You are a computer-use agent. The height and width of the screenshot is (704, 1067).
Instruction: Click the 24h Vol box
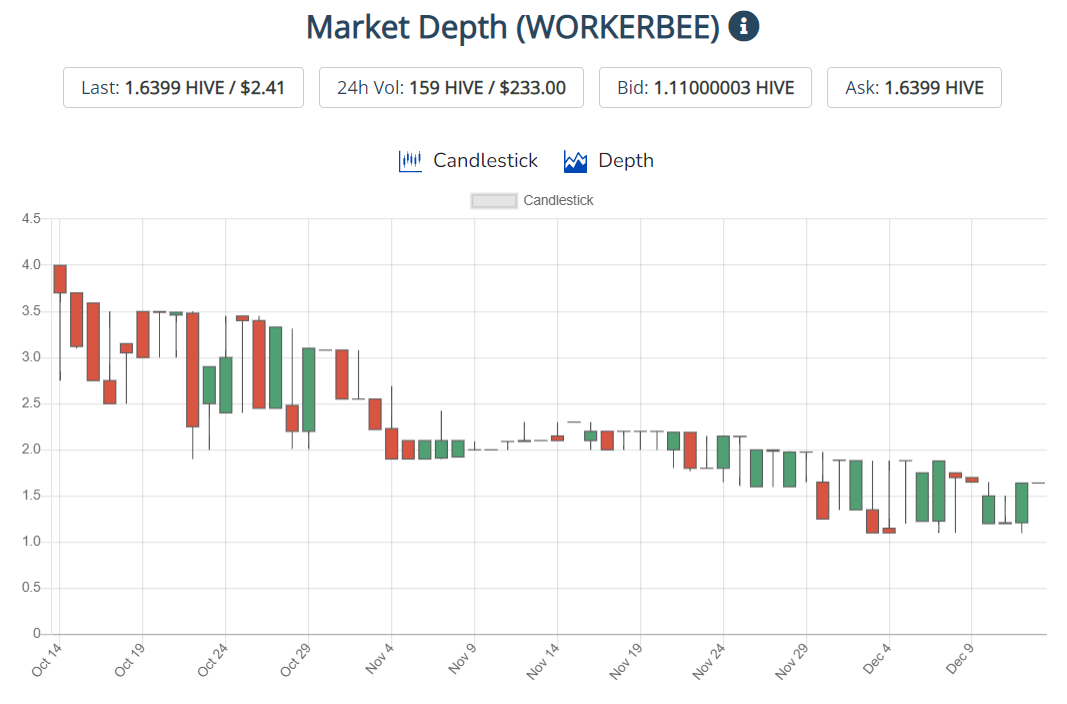[x=451, y=88]
